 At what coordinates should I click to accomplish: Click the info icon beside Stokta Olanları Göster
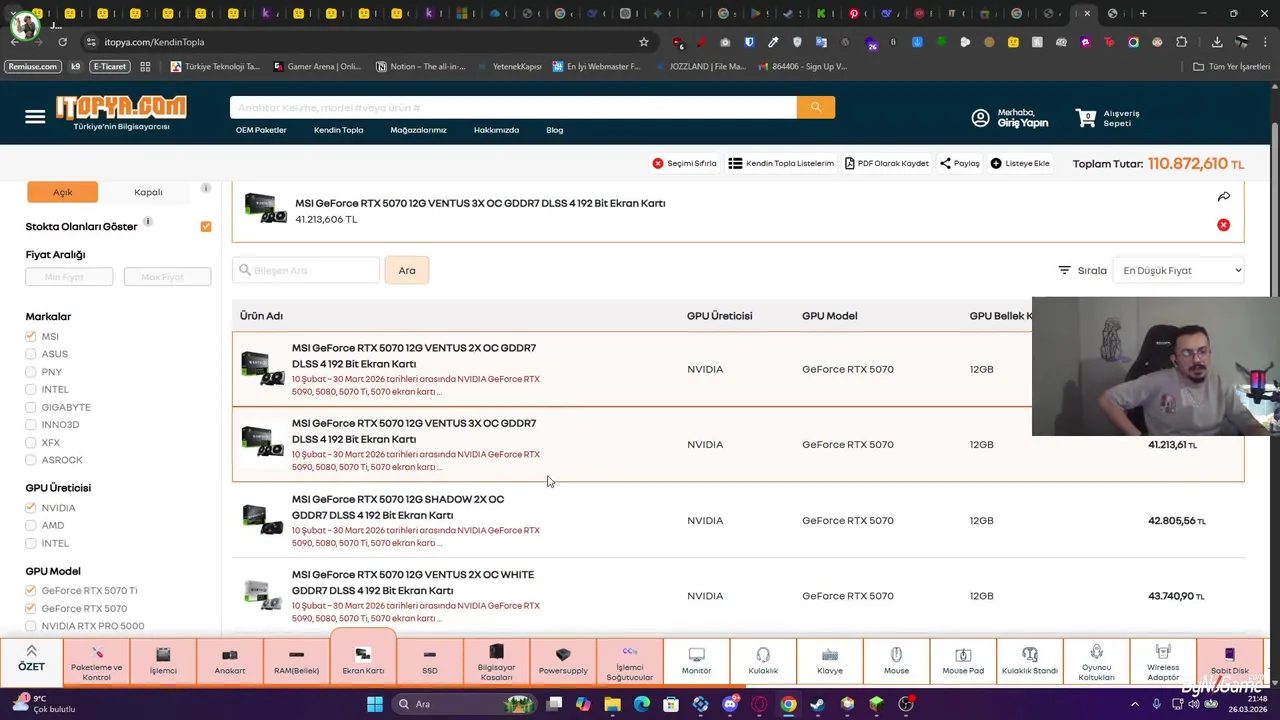click(x=148, y=222)
